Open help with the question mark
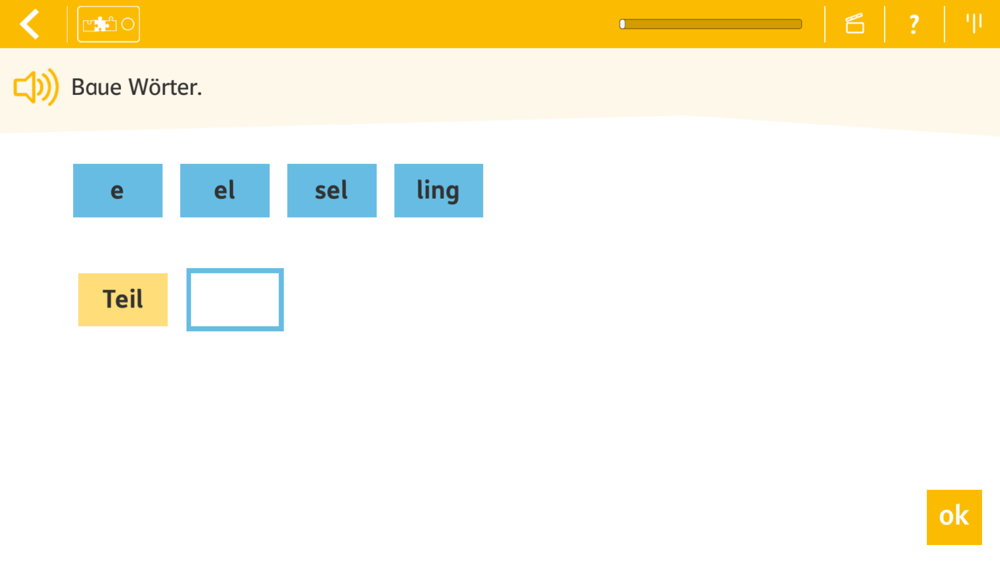 914,24
